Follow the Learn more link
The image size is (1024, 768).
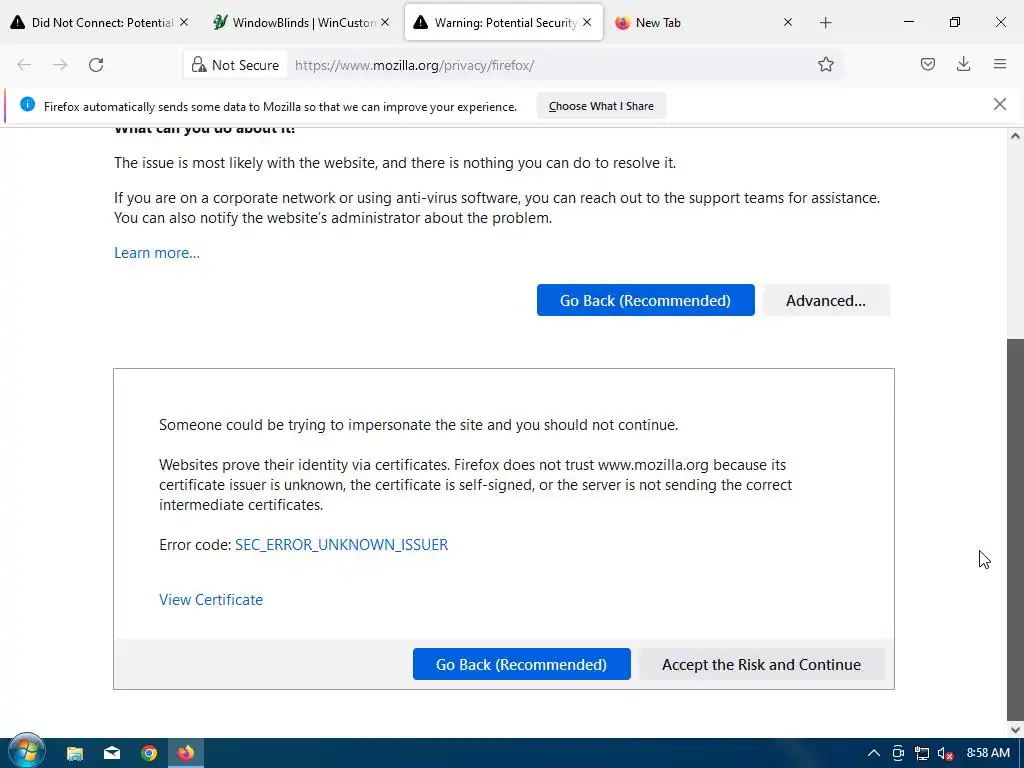[157, 253]
